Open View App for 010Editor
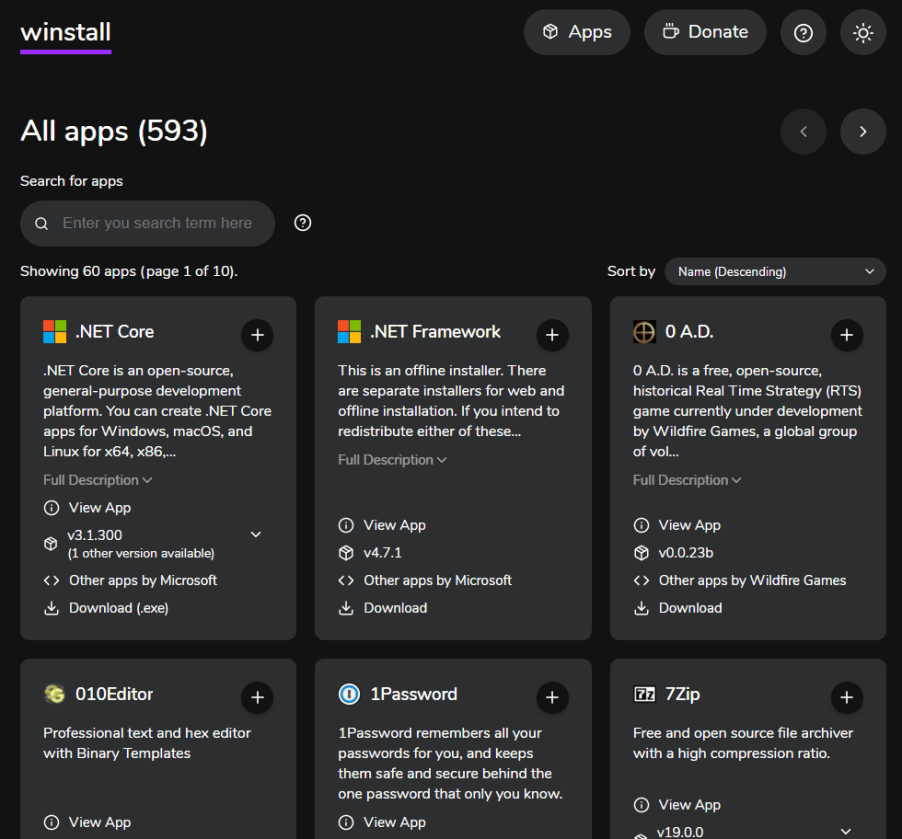This screenshot has width=902, height=839. coord(87,822)
